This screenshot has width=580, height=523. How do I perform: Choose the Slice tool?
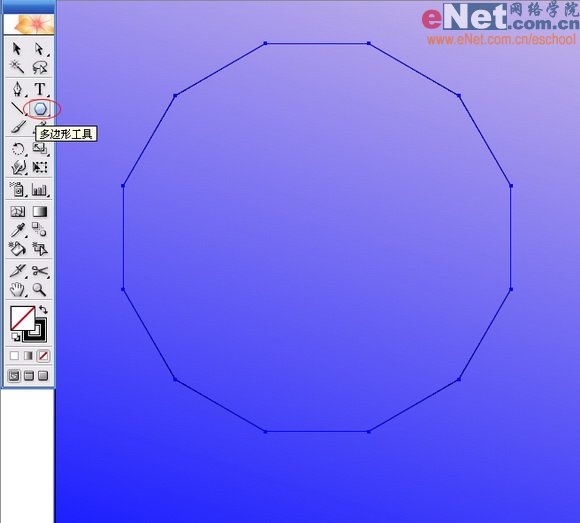point(18,271)
